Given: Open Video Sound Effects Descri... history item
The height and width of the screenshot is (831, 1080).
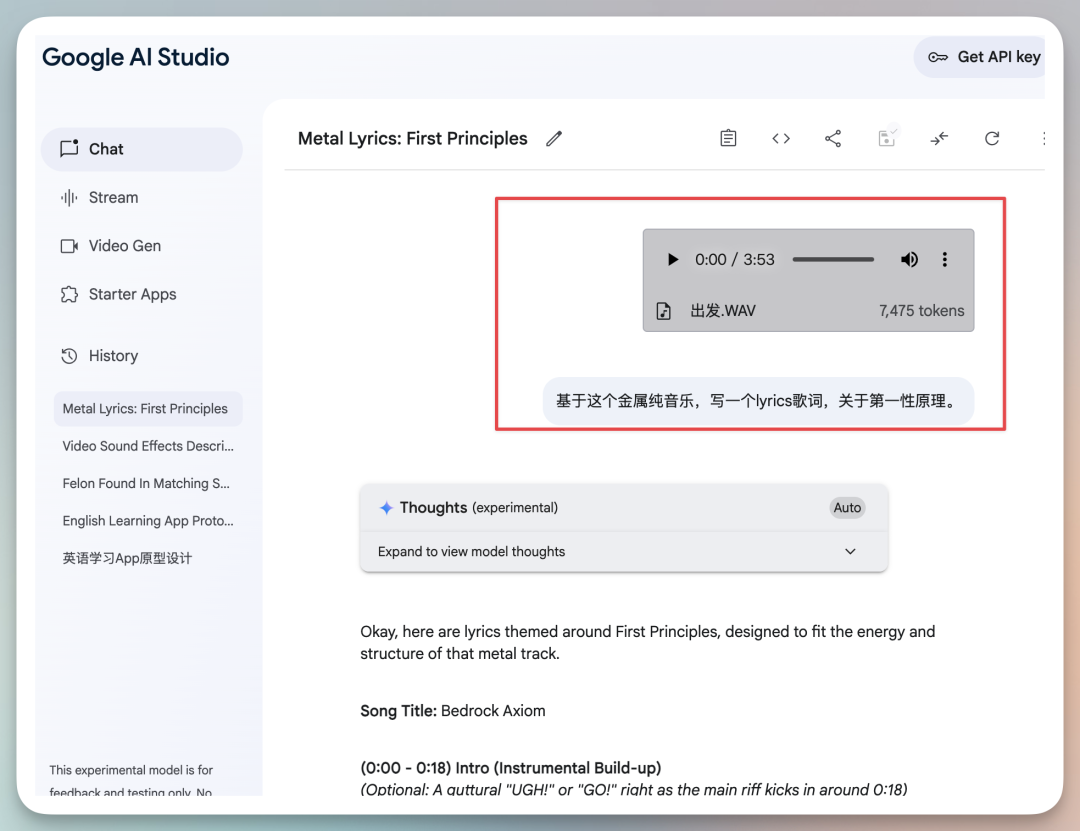Looking at the screenshot, I should (x=148, y=446).
